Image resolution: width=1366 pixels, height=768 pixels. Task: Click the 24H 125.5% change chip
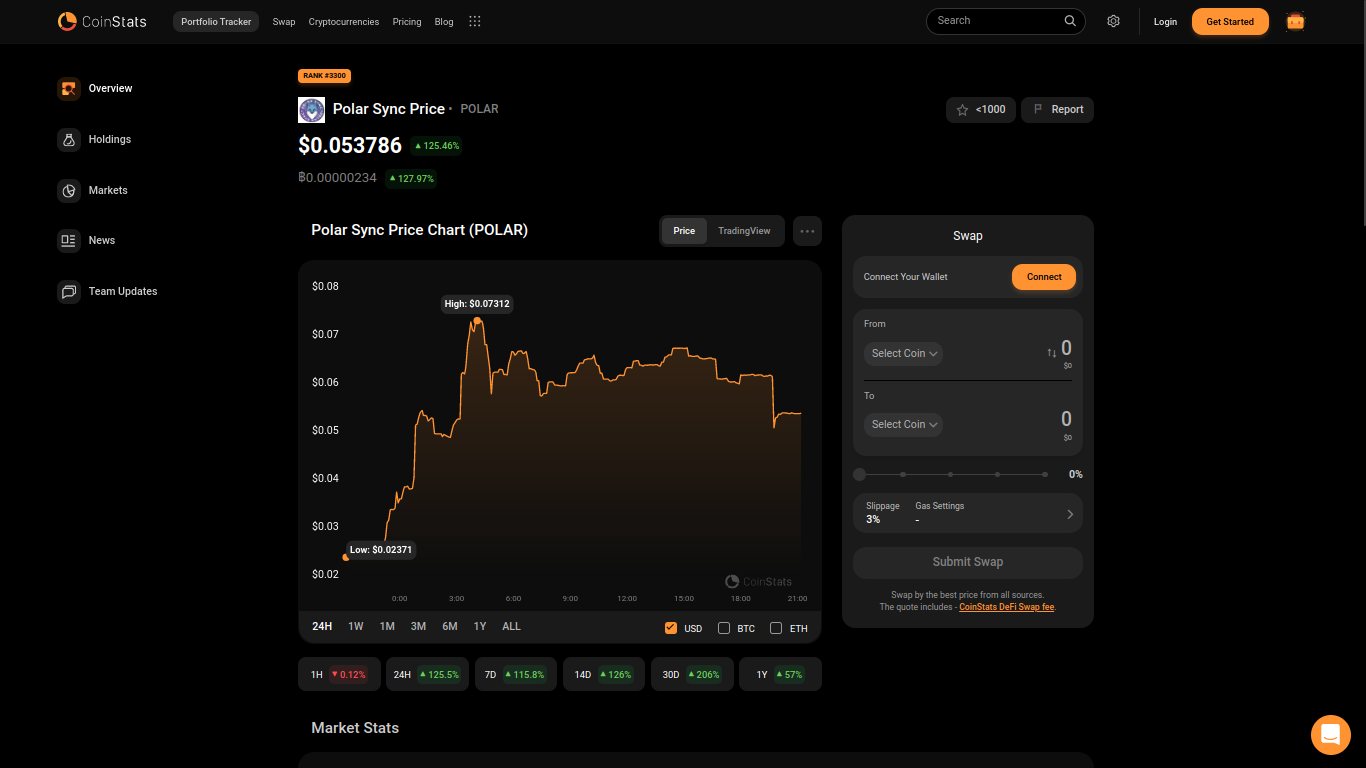coord(427,674)
